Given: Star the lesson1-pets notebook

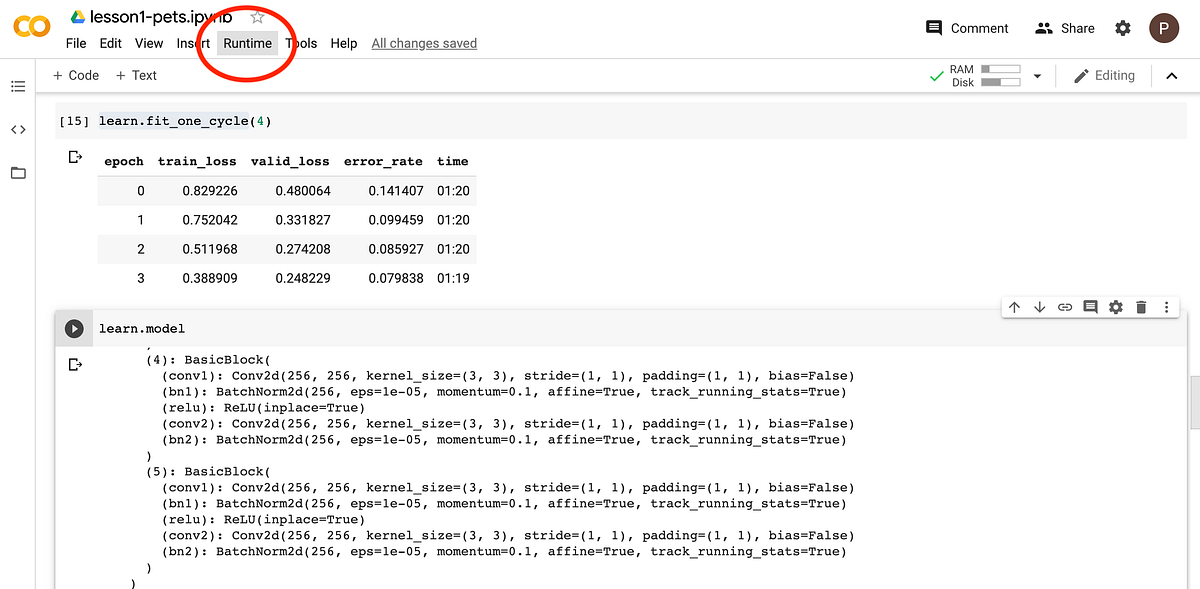Looking at the screenshot, I should (256, 17).
